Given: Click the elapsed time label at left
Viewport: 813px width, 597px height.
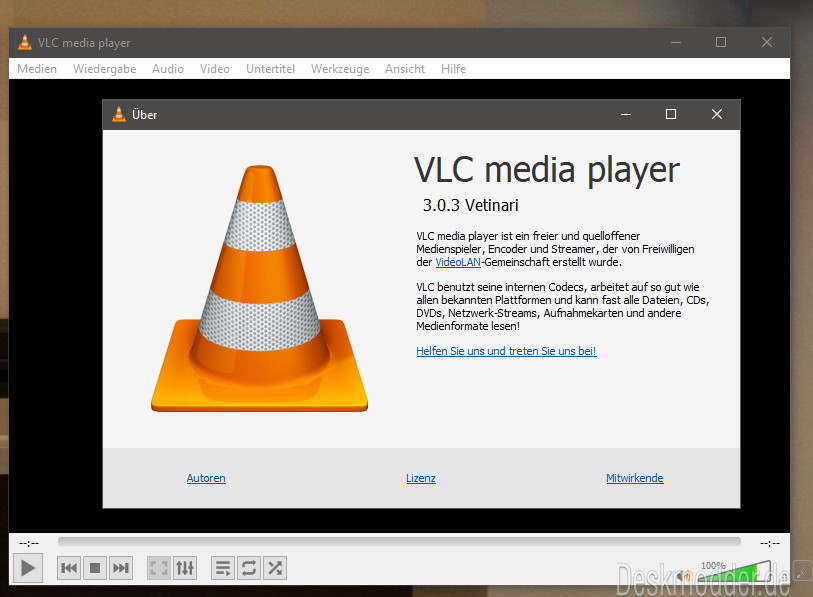Looking at the screenshot, I should click(29, 543).
